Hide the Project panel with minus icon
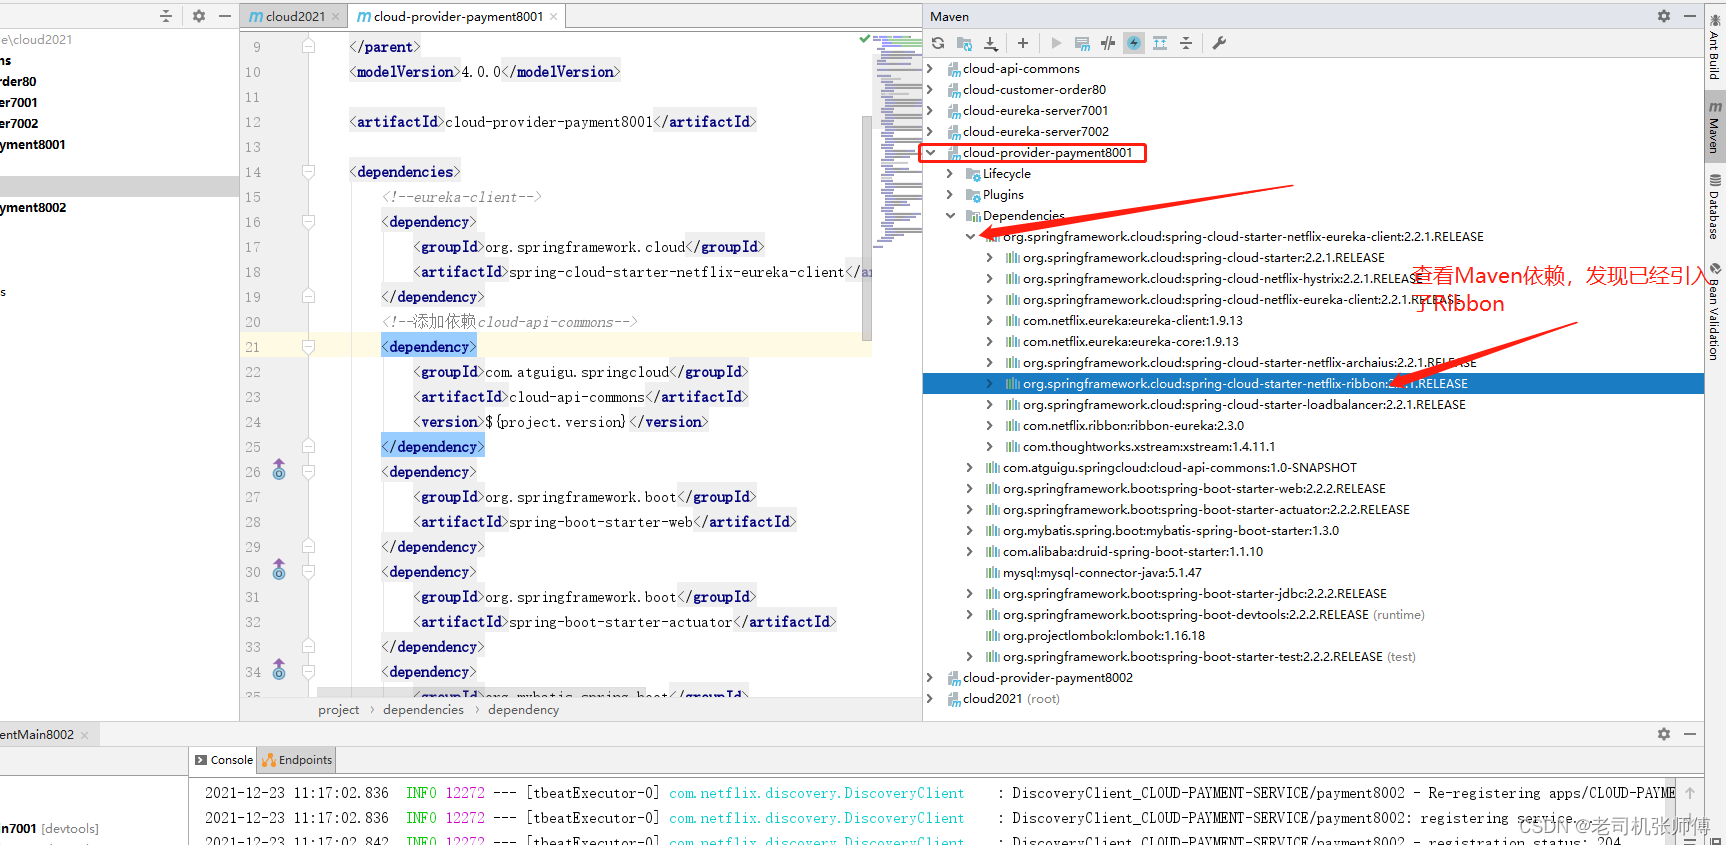This screenshot has height=845, width=1726. (x=225, y=16)
